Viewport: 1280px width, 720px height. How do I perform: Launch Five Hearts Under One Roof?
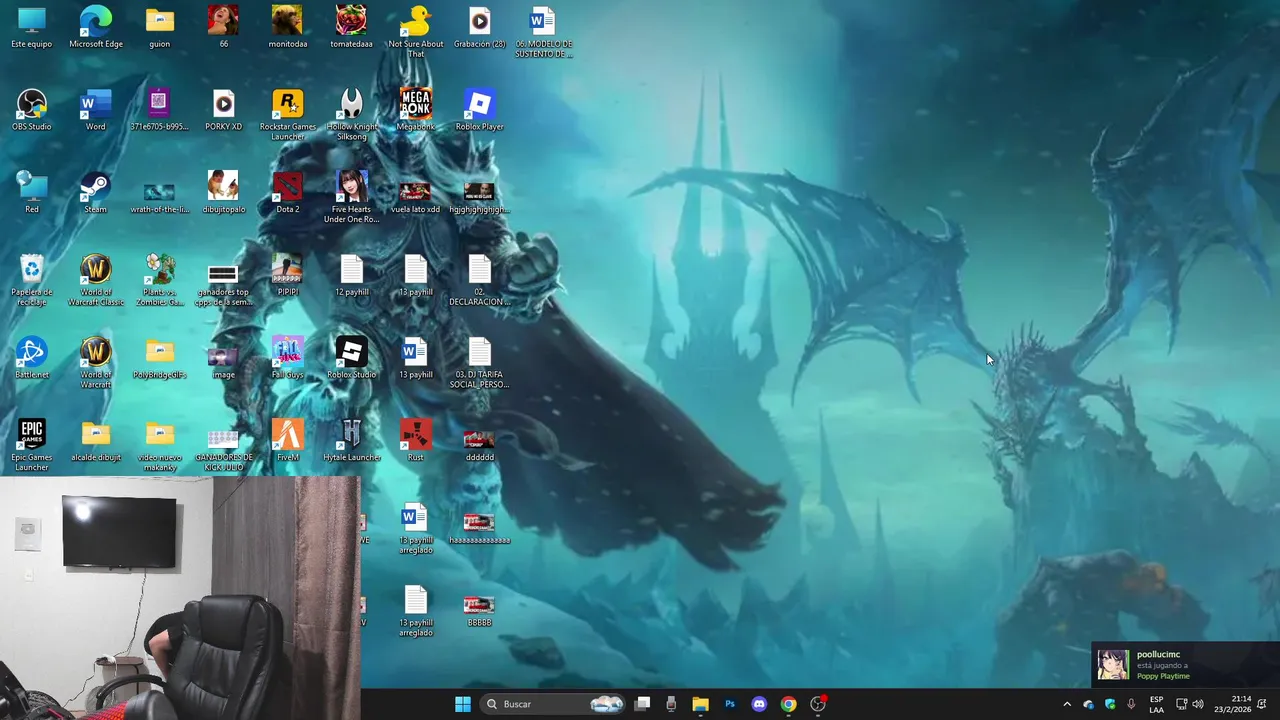point(352,197)
